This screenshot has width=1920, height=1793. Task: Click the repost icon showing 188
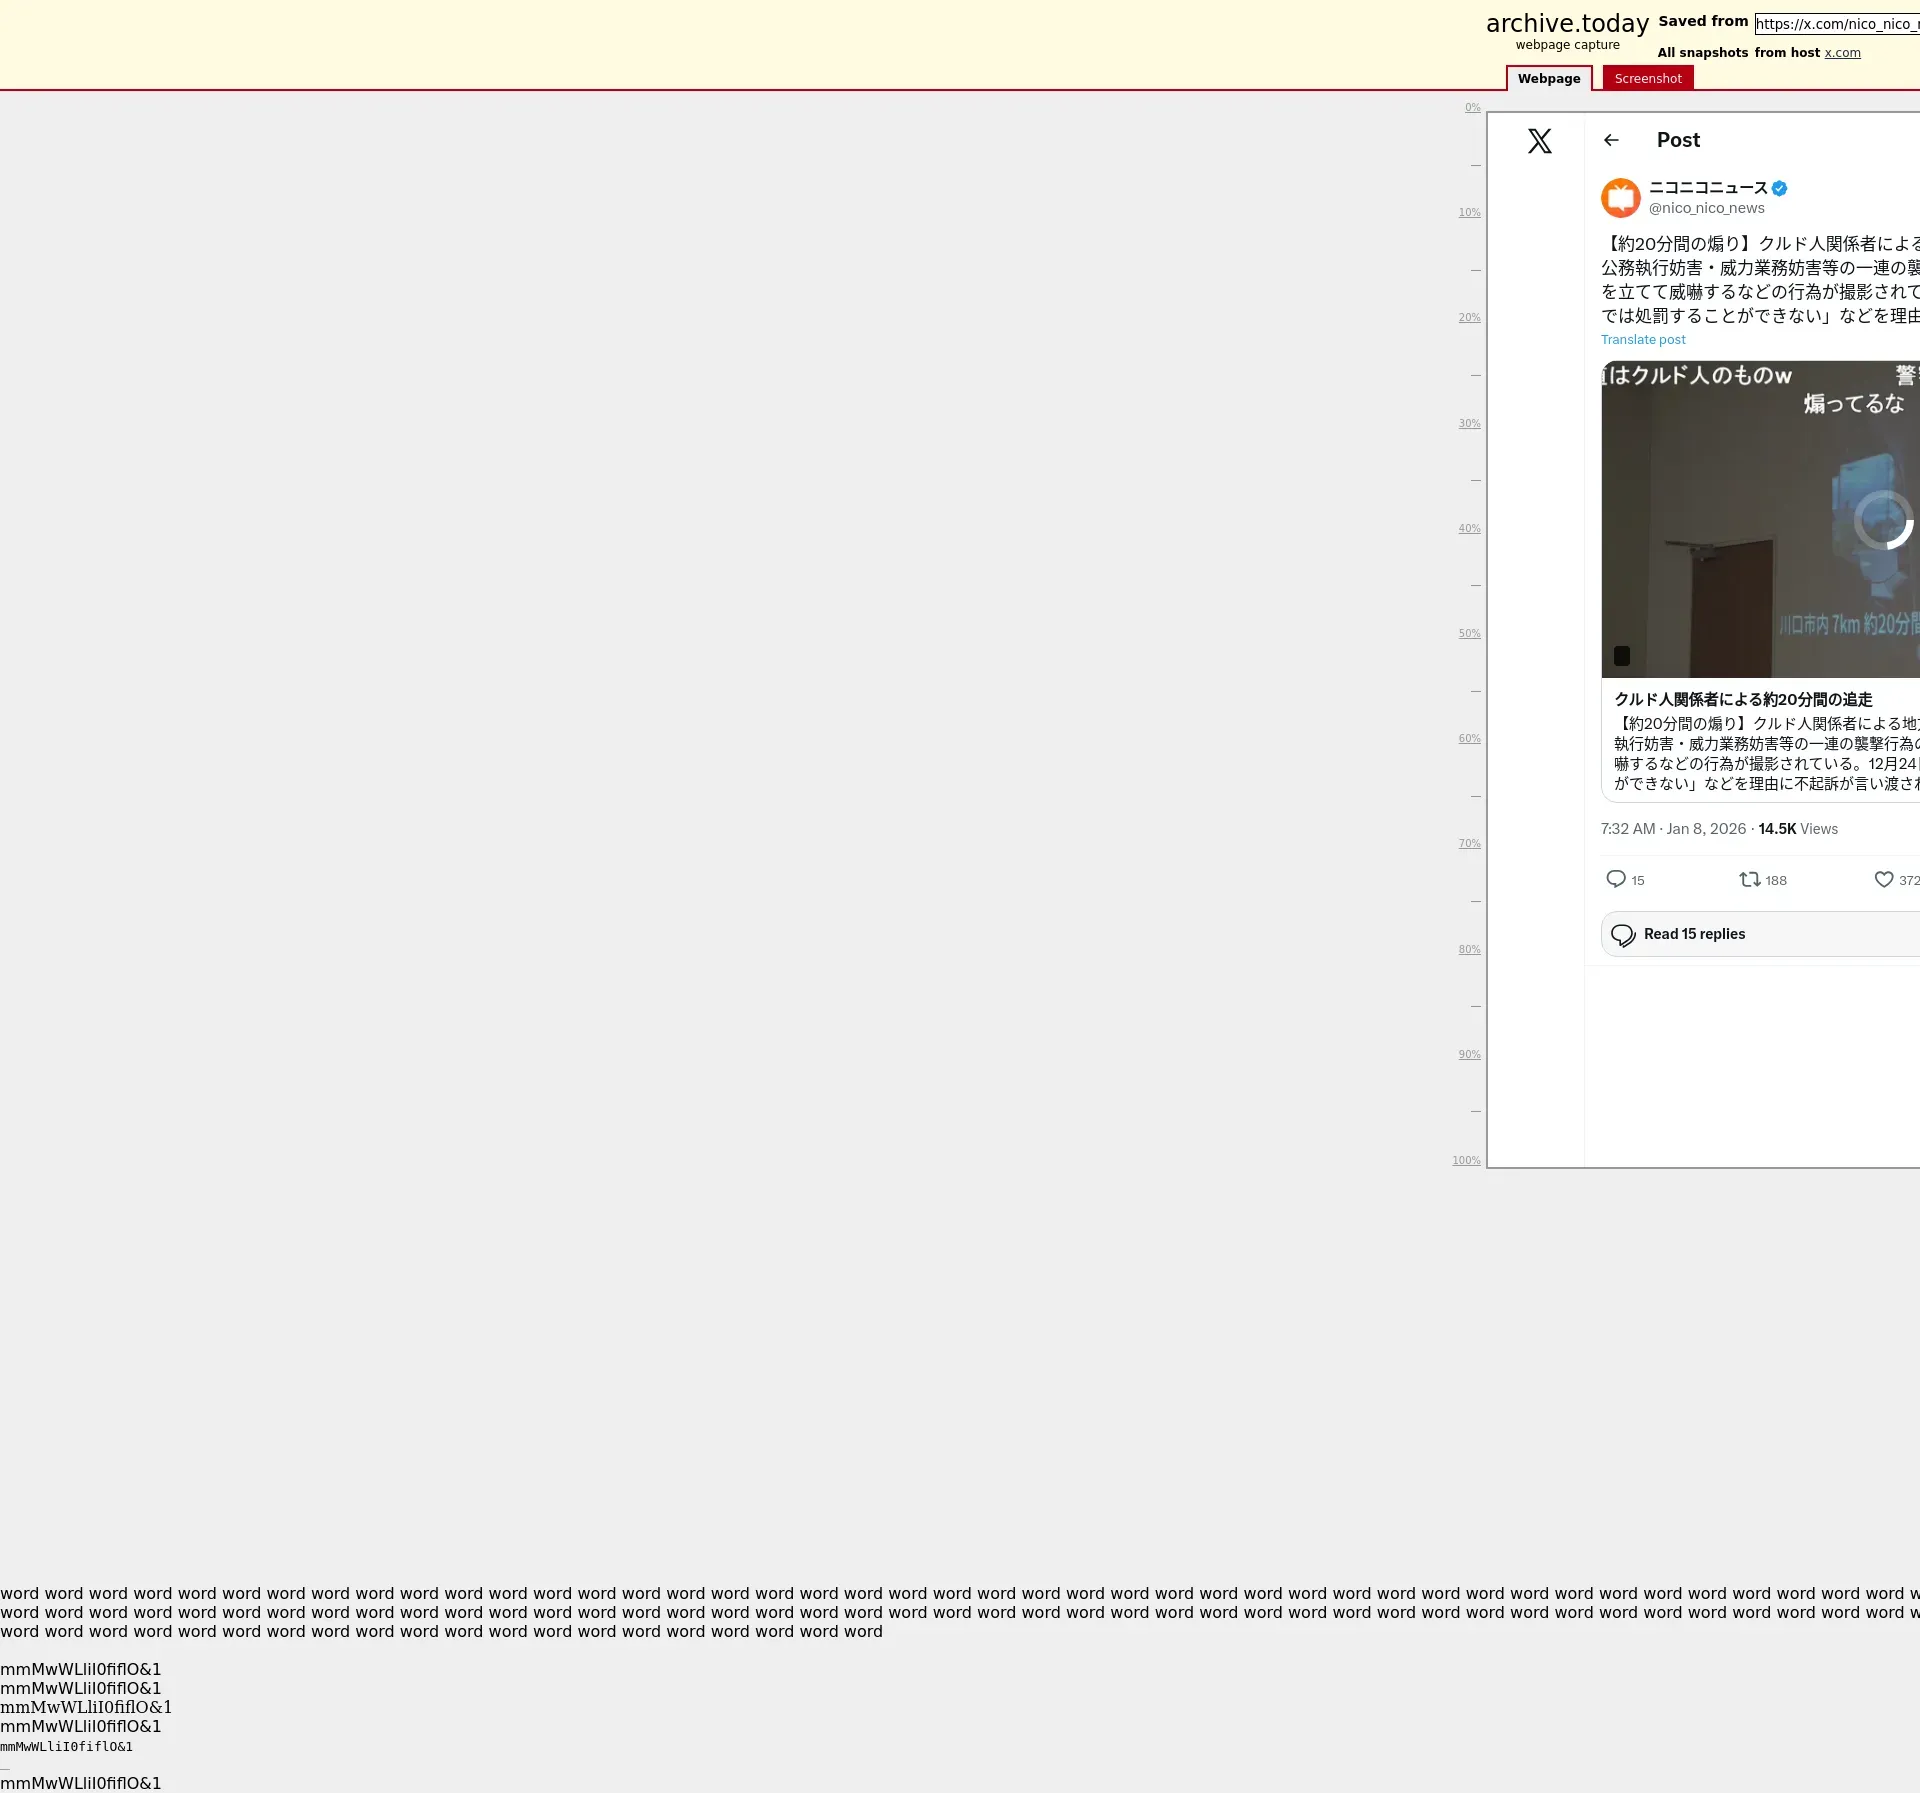1749,879
